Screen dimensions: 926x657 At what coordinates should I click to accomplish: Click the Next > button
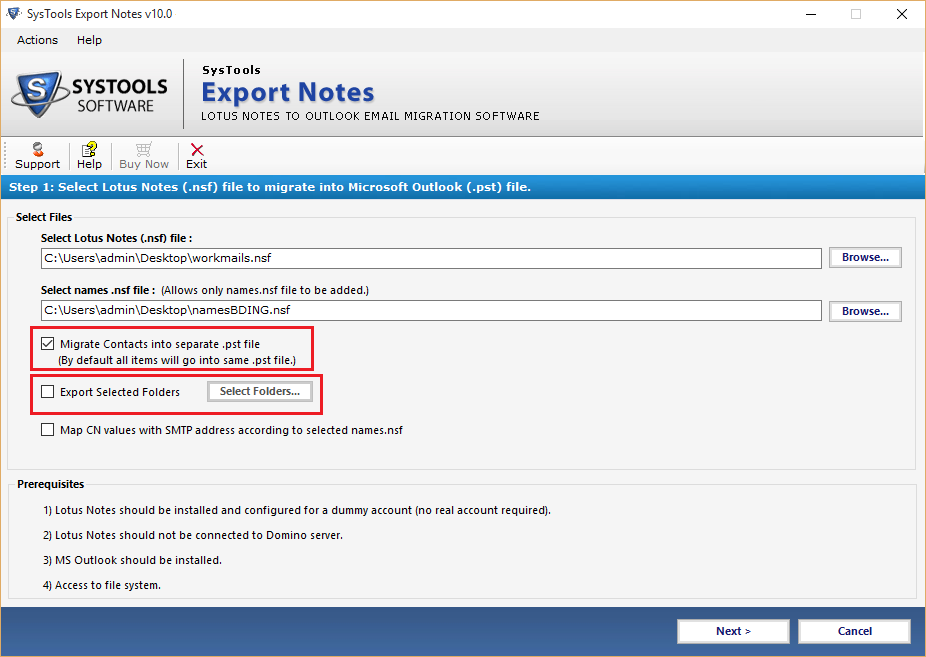[x=733, y=631]
